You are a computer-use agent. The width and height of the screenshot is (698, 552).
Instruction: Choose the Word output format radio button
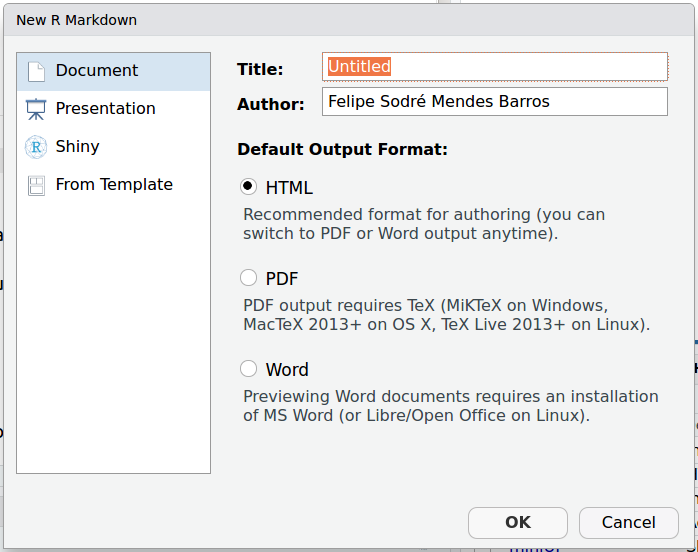point(248,369)
